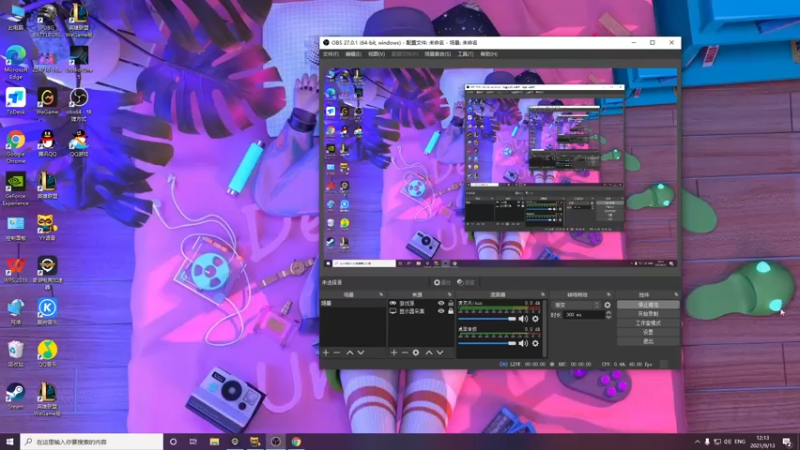This screenshot has height=450, width=800.
Task: Select the QQ音乐 desktop icon
Action: point(47,354)
